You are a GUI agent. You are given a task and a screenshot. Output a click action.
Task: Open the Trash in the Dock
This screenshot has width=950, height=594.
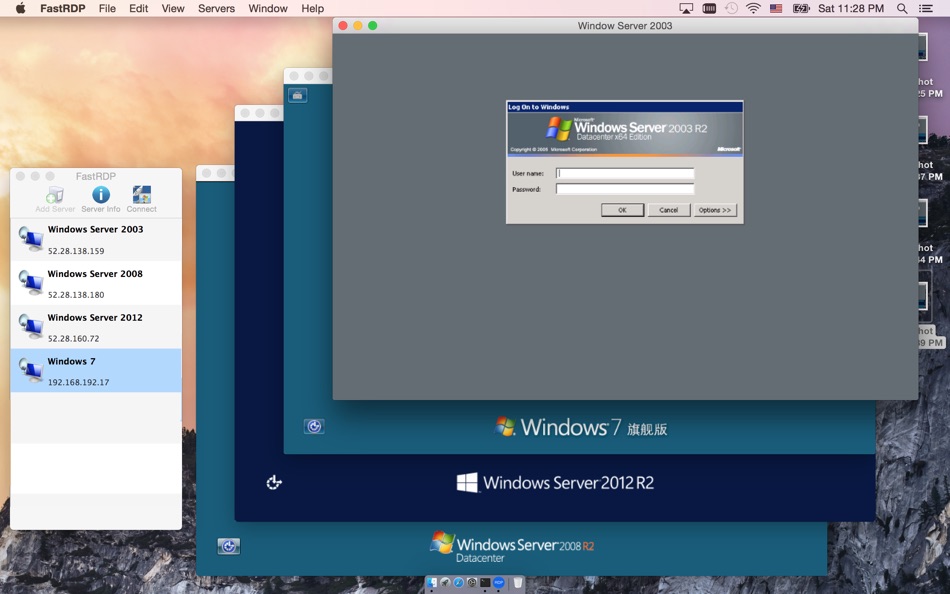point(518,583)
